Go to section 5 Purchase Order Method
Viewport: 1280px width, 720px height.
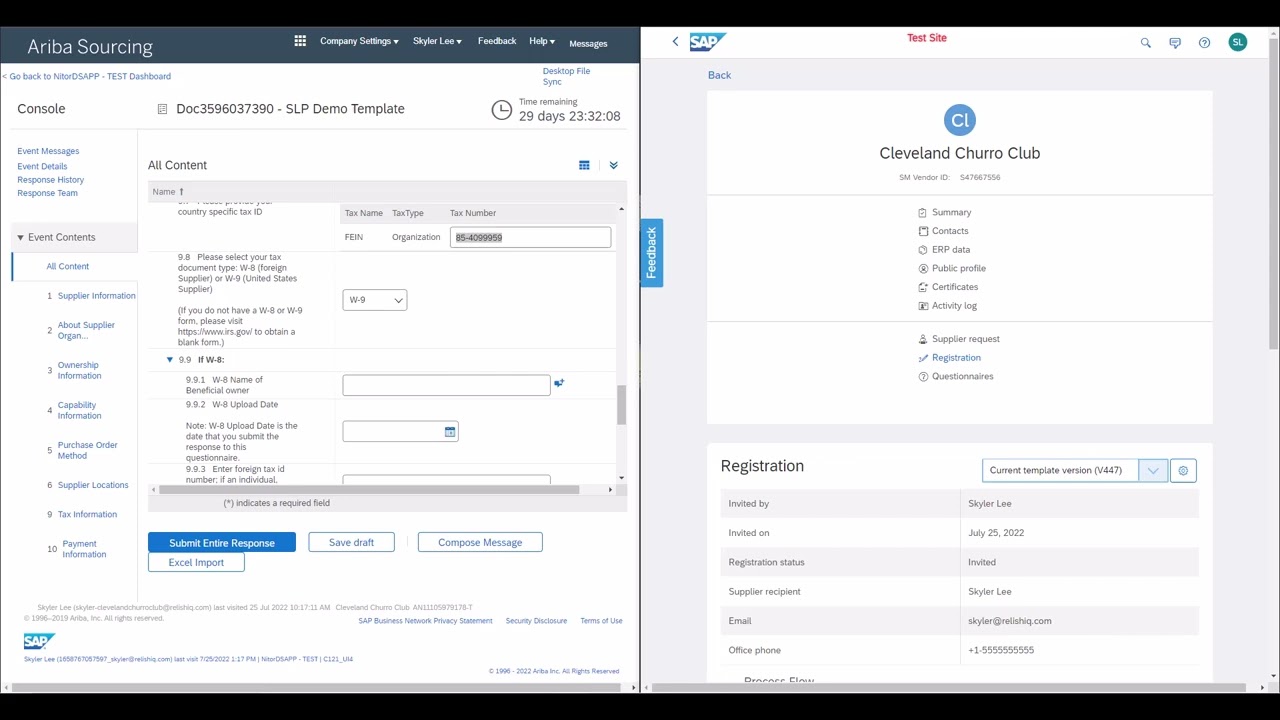87,450
